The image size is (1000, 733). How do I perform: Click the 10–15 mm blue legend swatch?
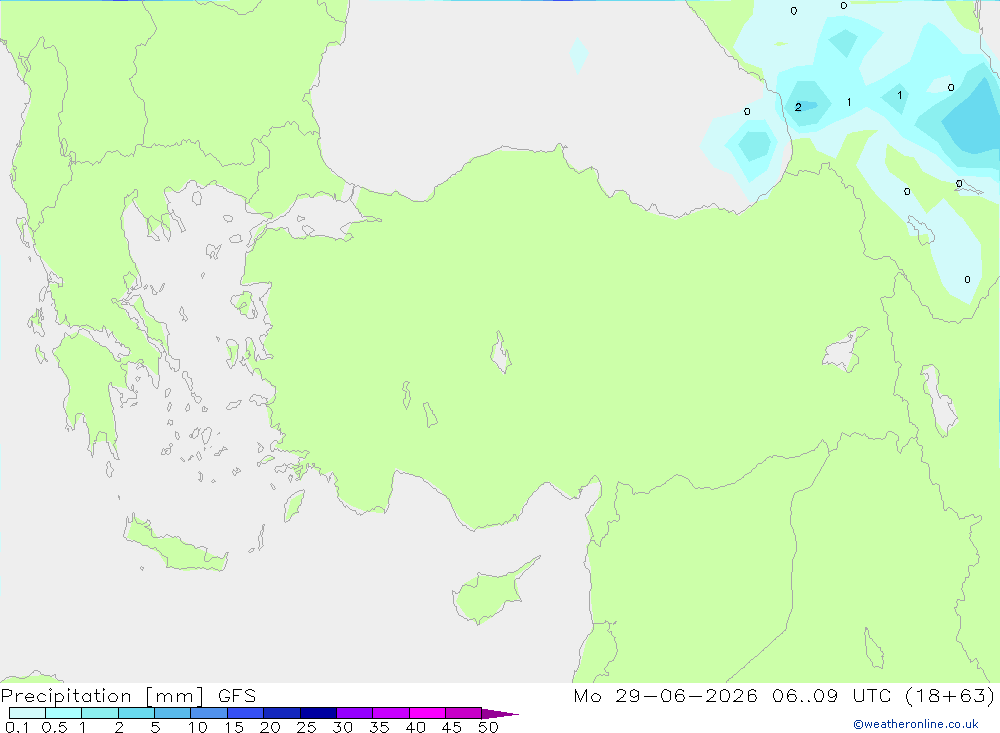click(x=209, y=713)
